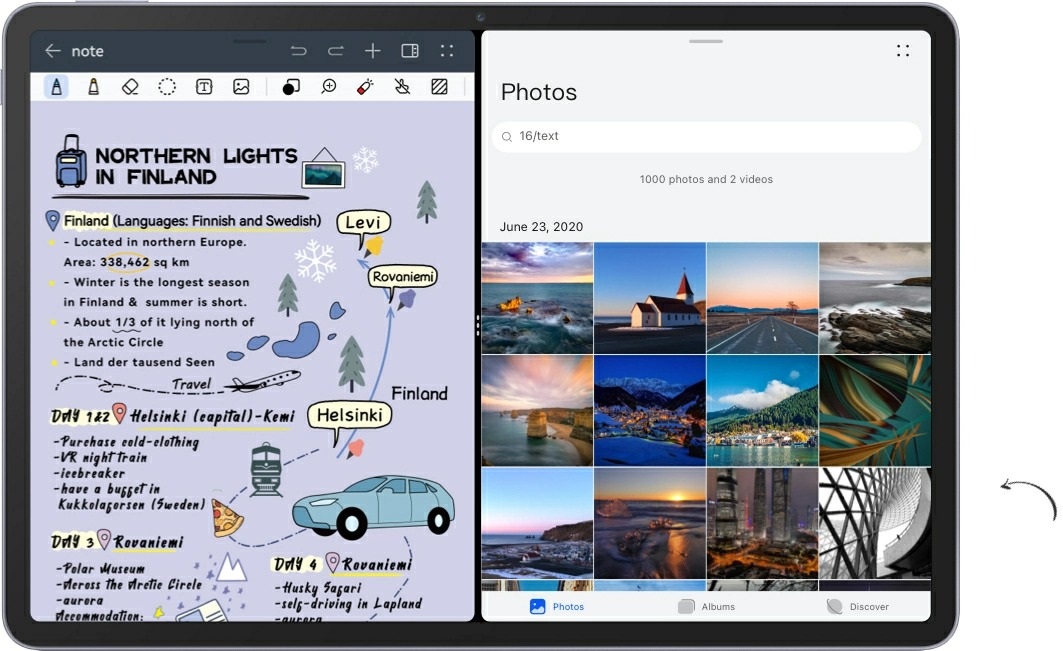The height and width of the screenshot is (651, 1063).
Task: Go back from the note using the arrow
Action: tap(53, 51)
